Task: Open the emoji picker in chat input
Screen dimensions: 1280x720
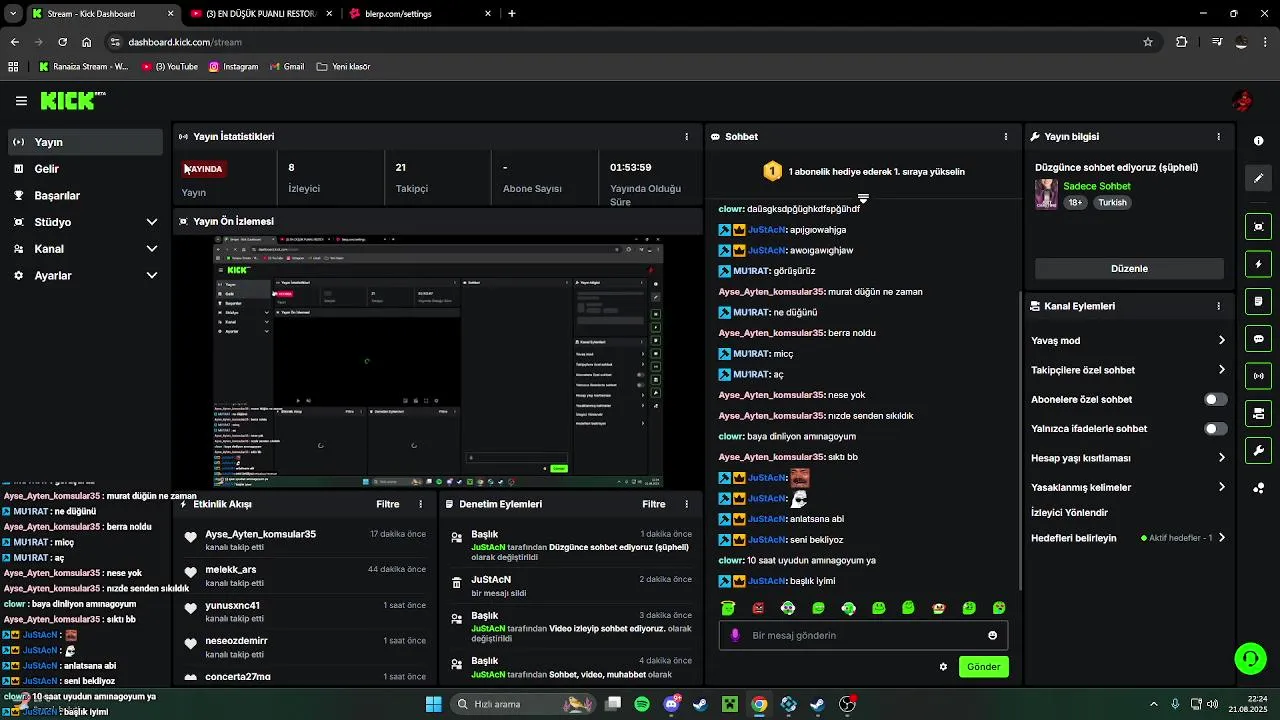Action: [992, 635]
